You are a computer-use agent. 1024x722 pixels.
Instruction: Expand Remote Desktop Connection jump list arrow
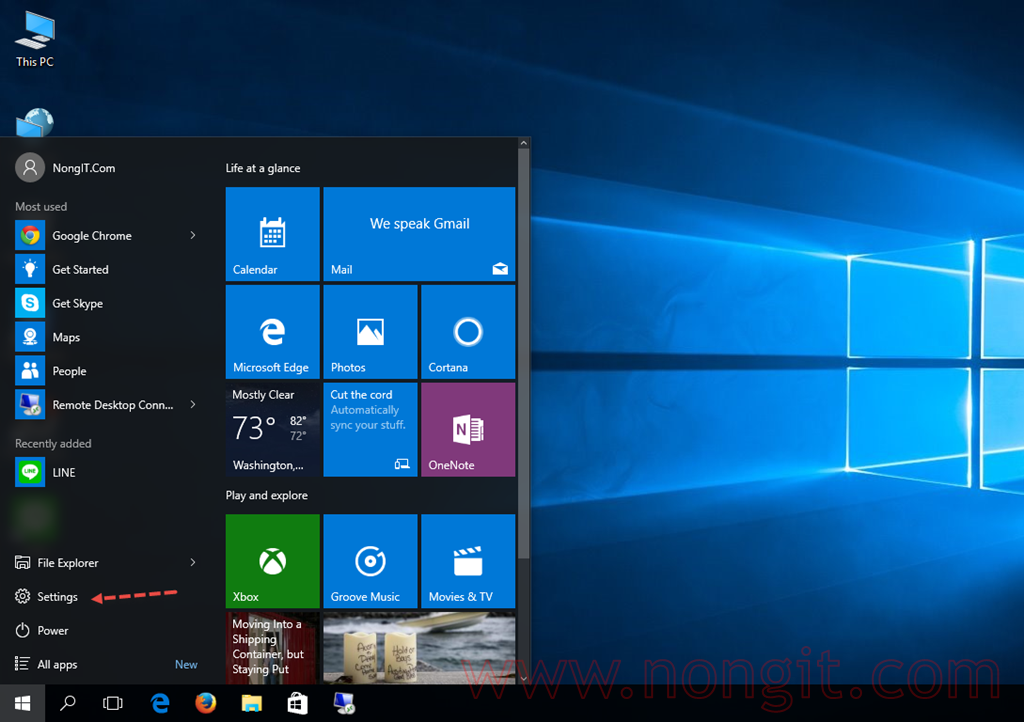193,405
